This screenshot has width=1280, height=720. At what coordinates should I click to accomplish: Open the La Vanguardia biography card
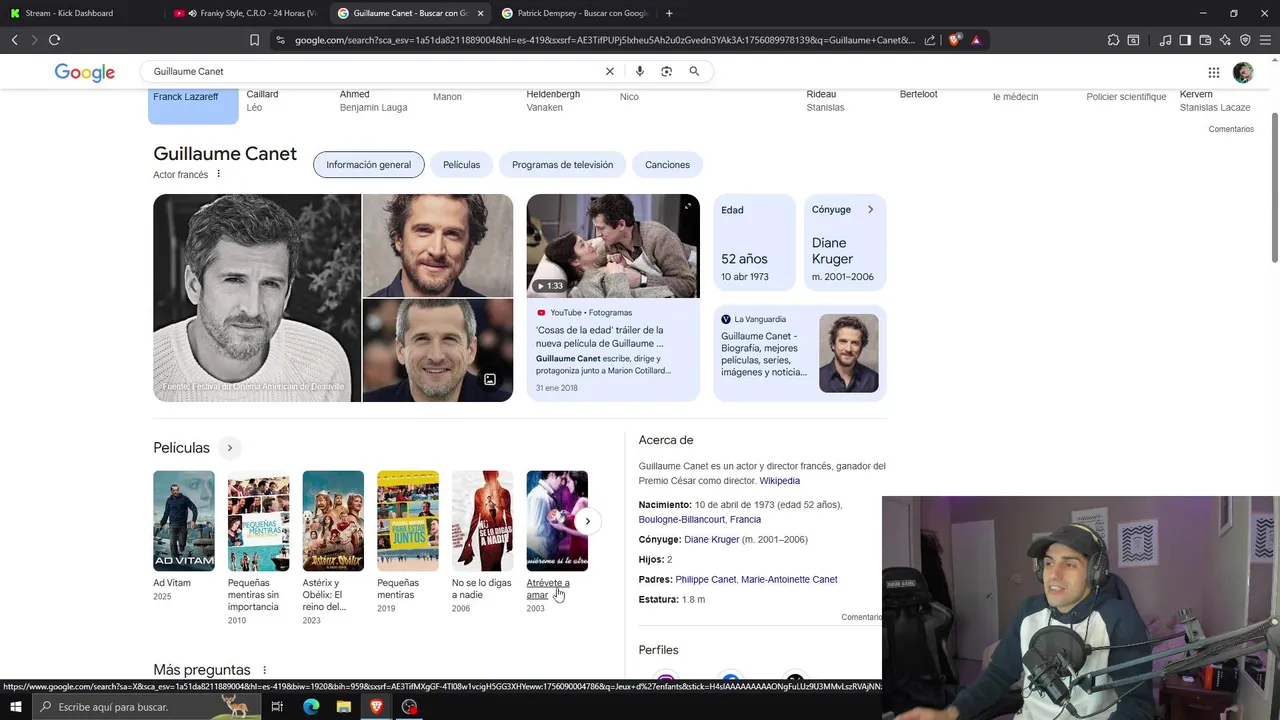click(x=800, y=353)
